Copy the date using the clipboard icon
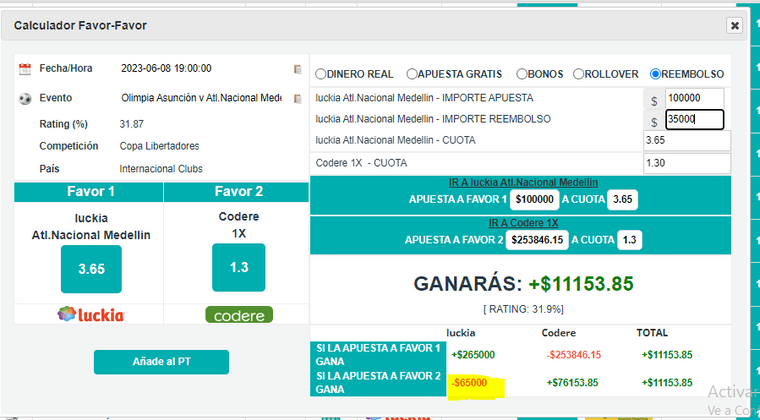The height and width of the screenshot is (420, 760). point(298,69)
